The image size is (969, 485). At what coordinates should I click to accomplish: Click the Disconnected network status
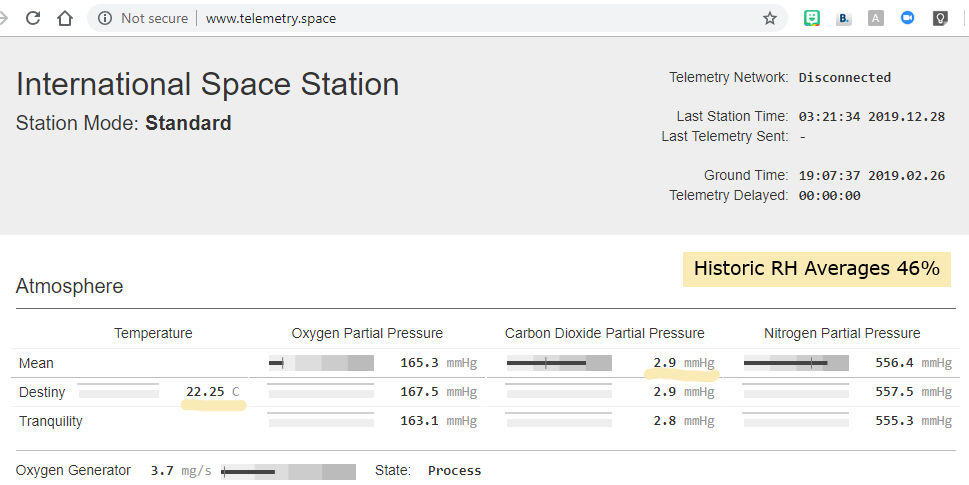844,78
